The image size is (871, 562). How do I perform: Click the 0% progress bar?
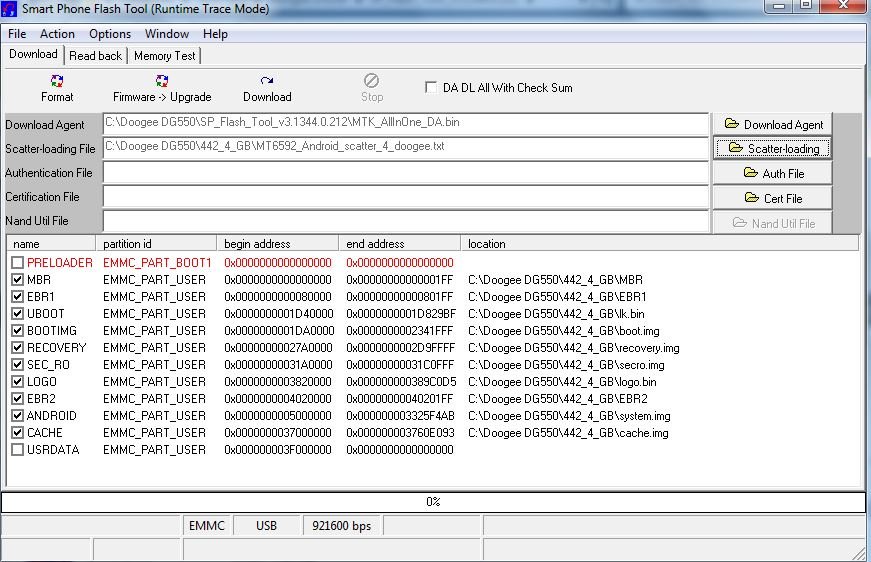433,502
